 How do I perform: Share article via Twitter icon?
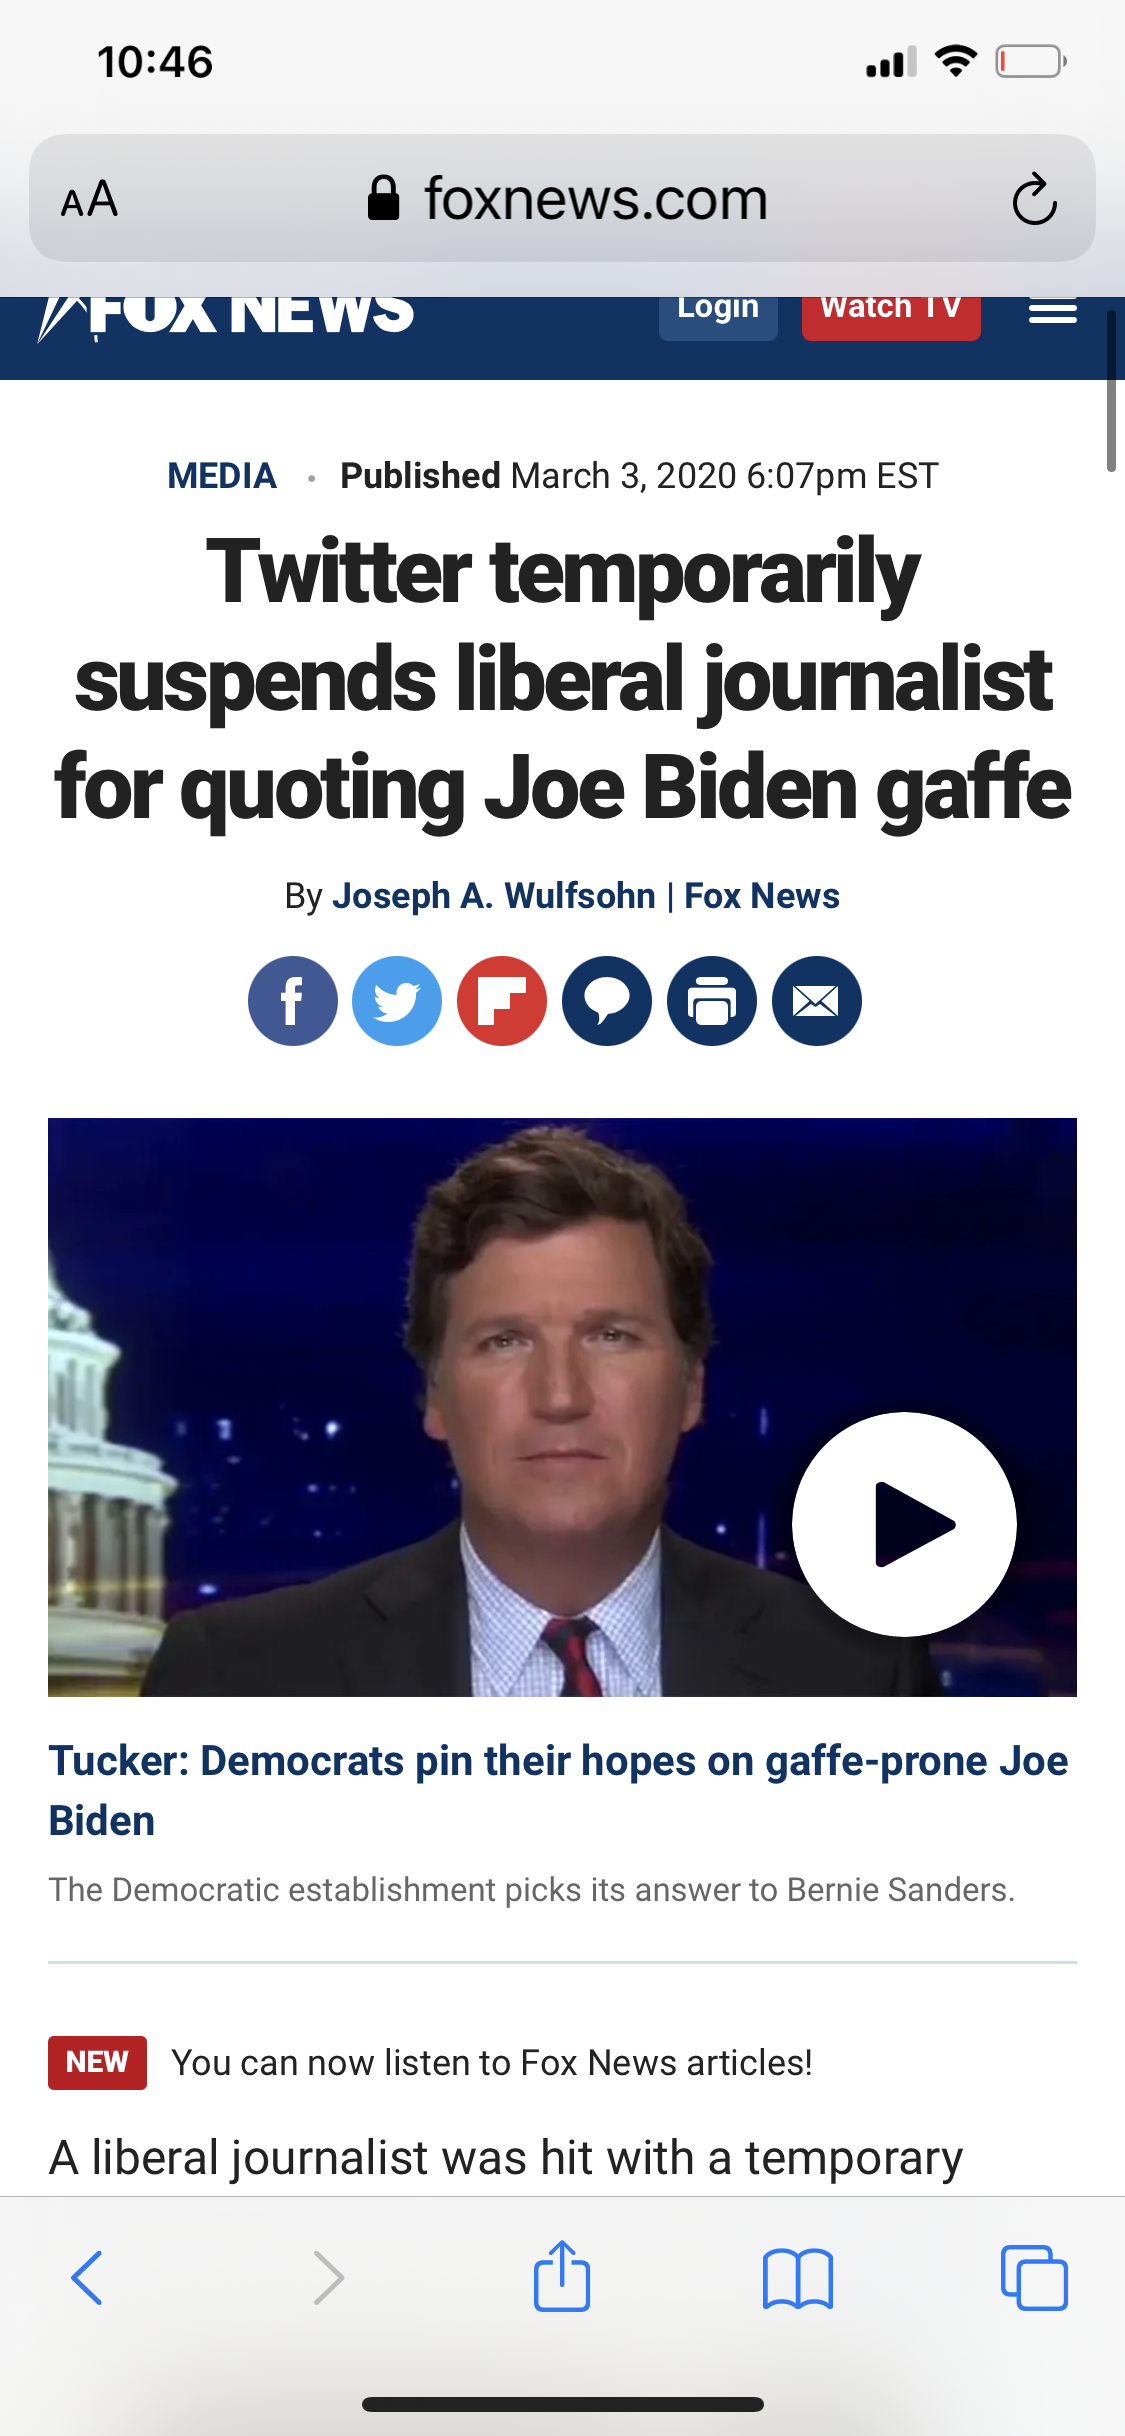[397, 1001]
